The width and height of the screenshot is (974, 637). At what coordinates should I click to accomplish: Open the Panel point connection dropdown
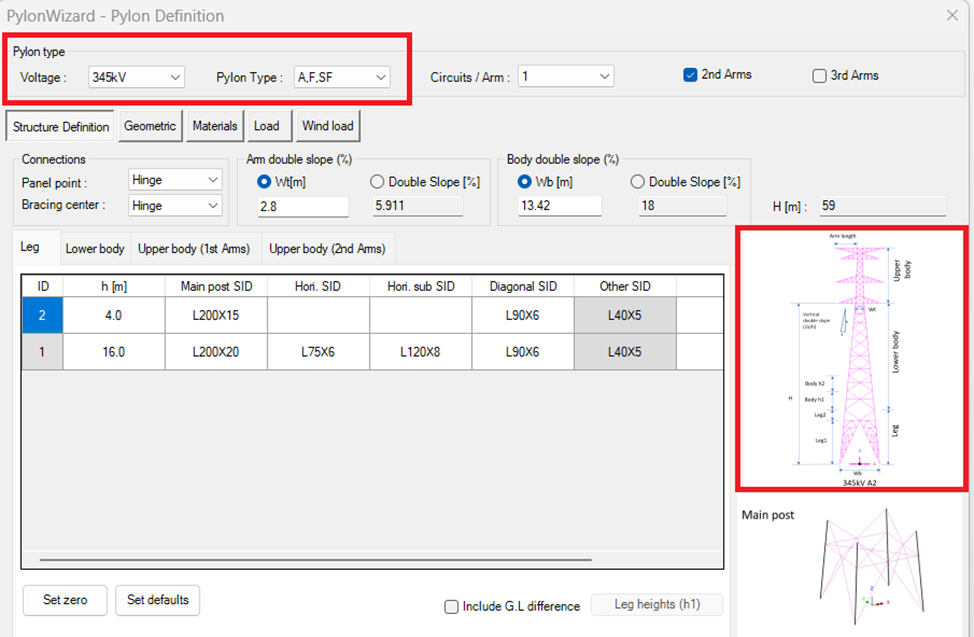176,180
